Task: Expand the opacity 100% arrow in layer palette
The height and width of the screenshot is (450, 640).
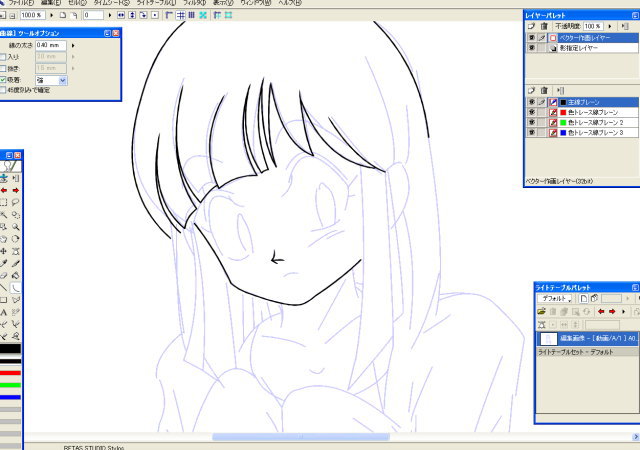Action: 611,26
